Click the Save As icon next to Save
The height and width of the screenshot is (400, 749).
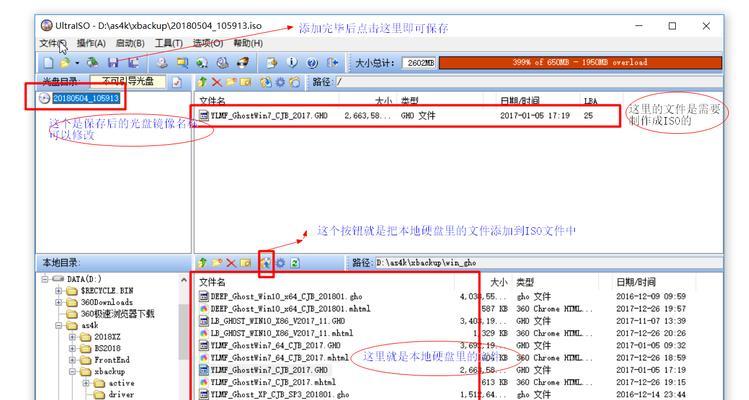pyautogui.click(x=133, y=63)
